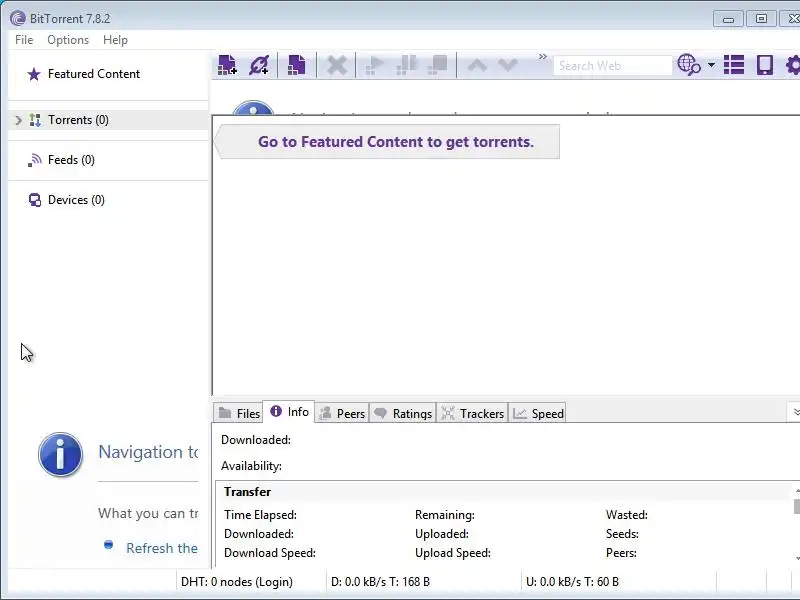Click the Refresh the link
This screenshot has height=600, width=800.
click(162, 548)
